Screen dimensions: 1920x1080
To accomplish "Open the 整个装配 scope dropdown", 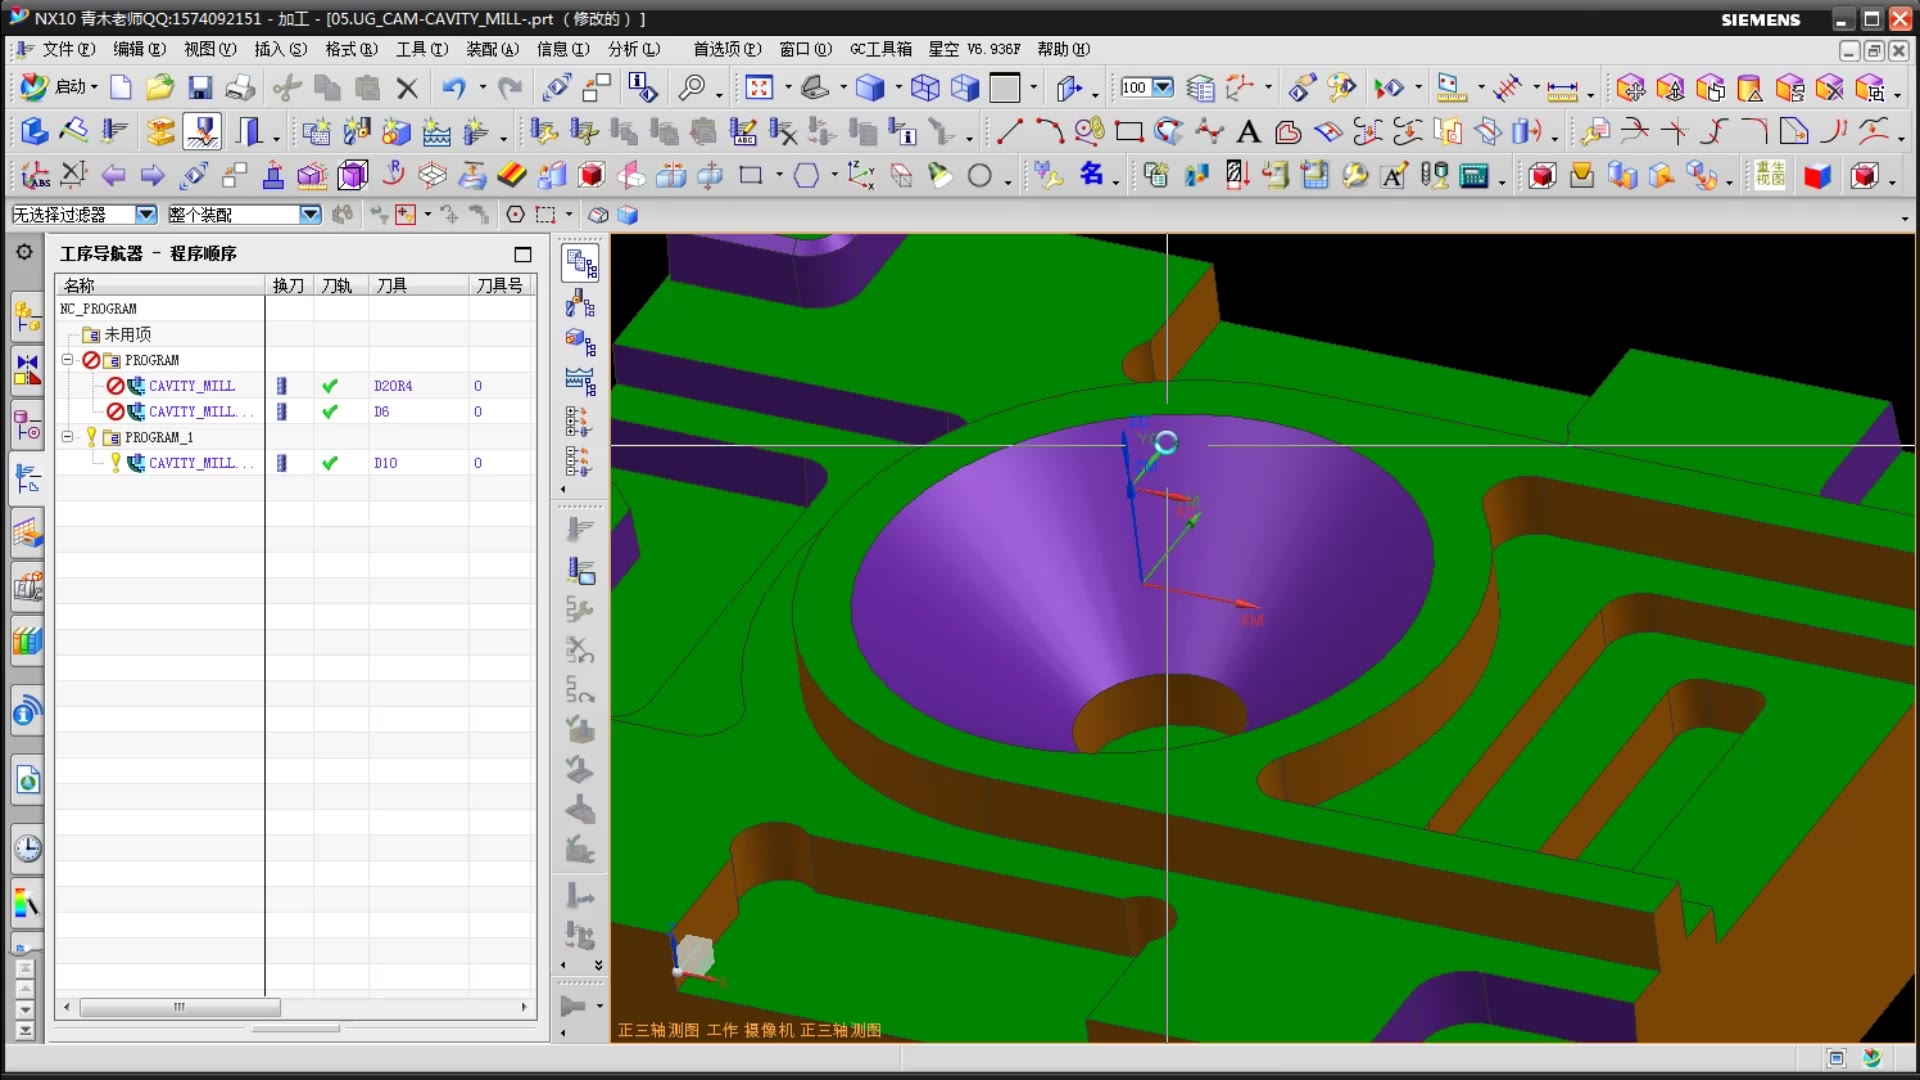I will (x=310, y=214).
